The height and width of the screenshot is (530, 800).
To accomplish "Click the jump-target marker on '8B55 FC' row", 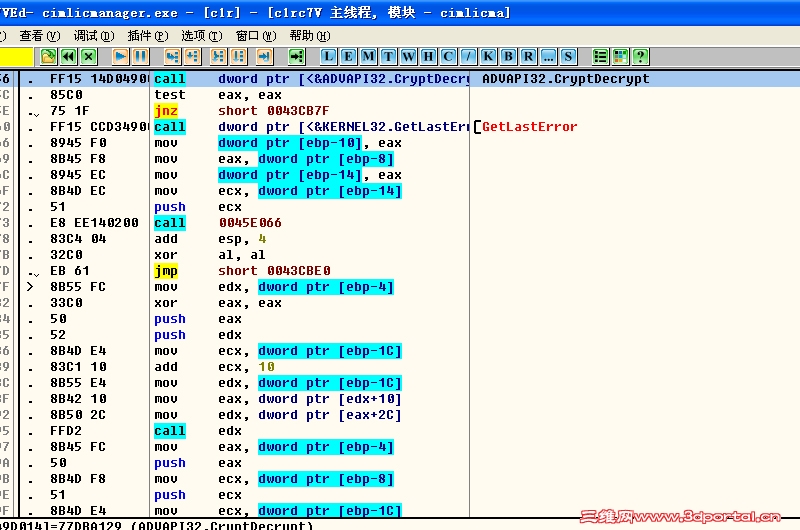I will click(x=30, y=287).
